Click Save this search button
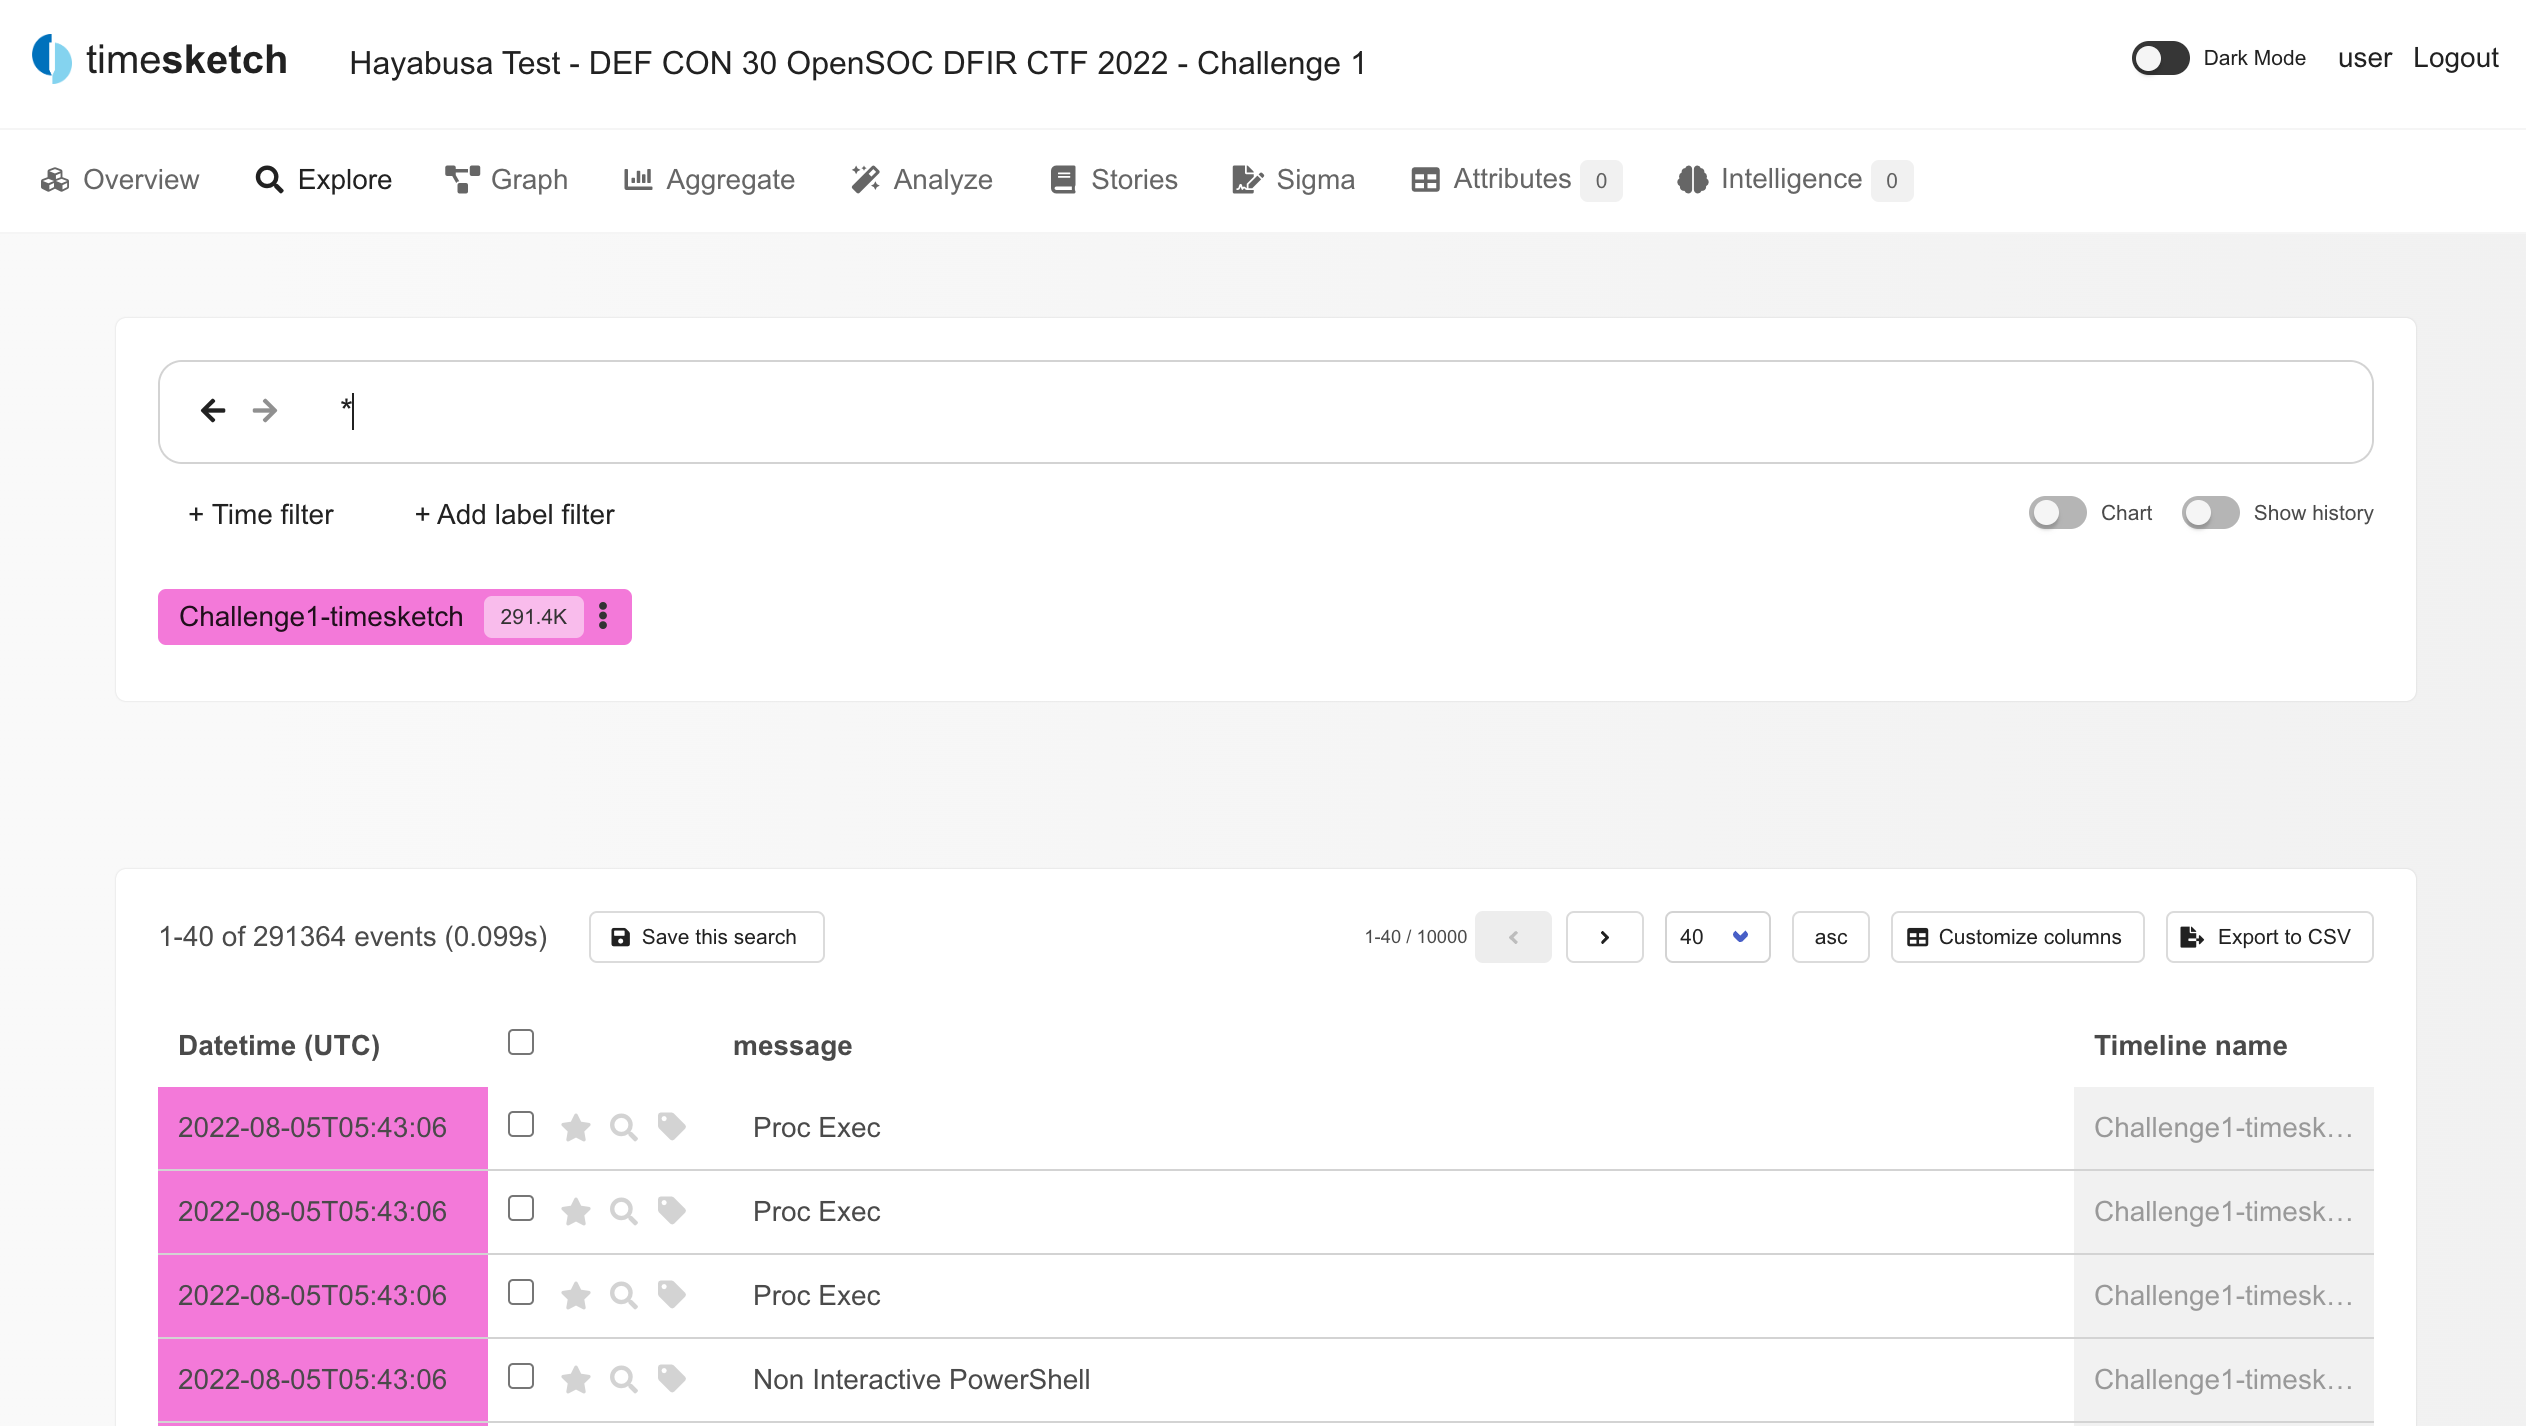 pyautogui.click(x=706, y=937)
